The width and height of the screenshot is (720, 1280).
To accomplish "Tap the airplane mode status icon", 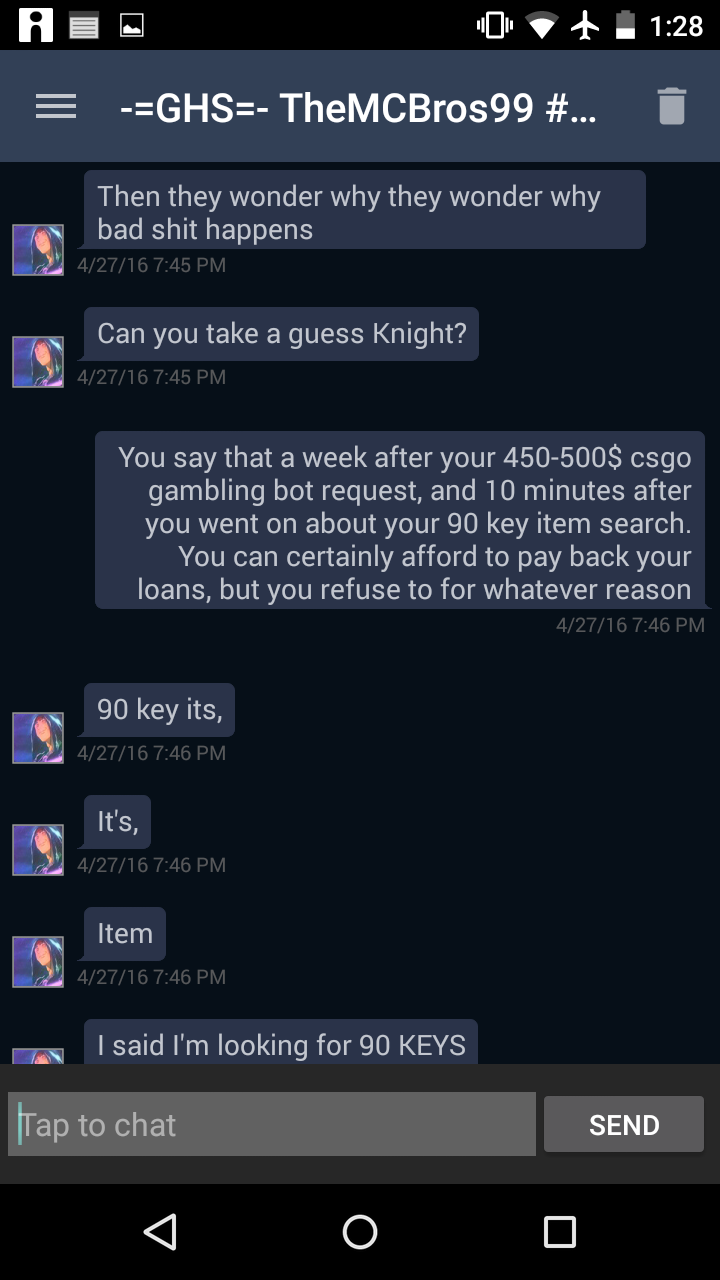I will pyautogui.click(x=586, y=26).
